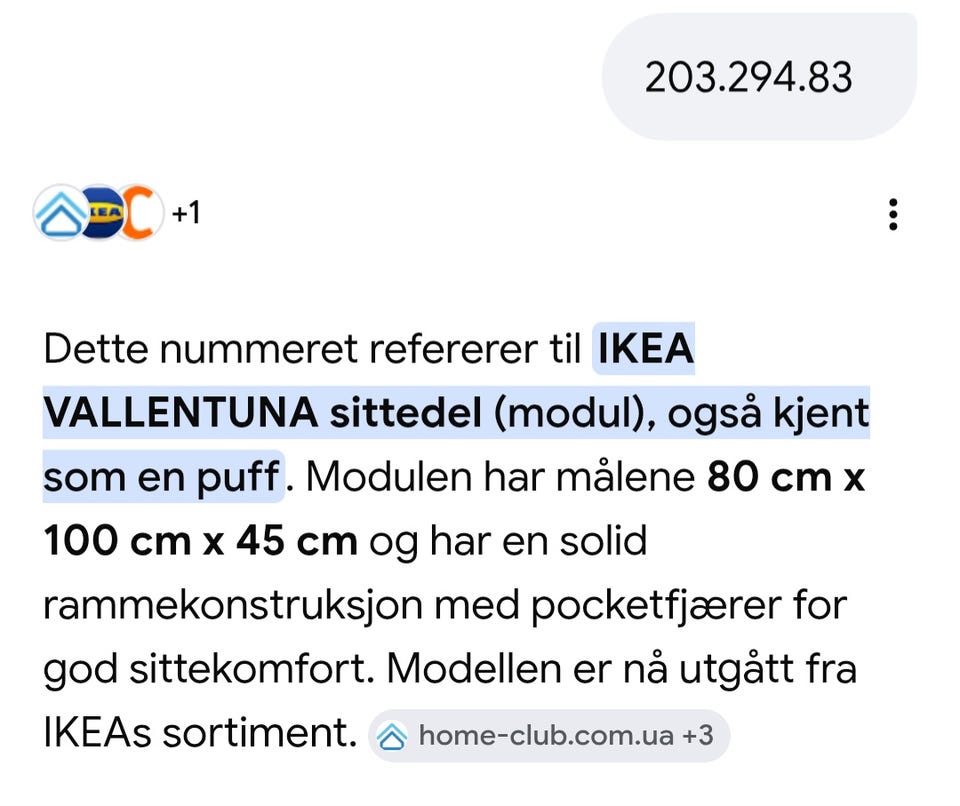The height and width of the screenshot is (806, 960).
Task: Expand the +3 sources count in chip
Action: pos(697,735)
